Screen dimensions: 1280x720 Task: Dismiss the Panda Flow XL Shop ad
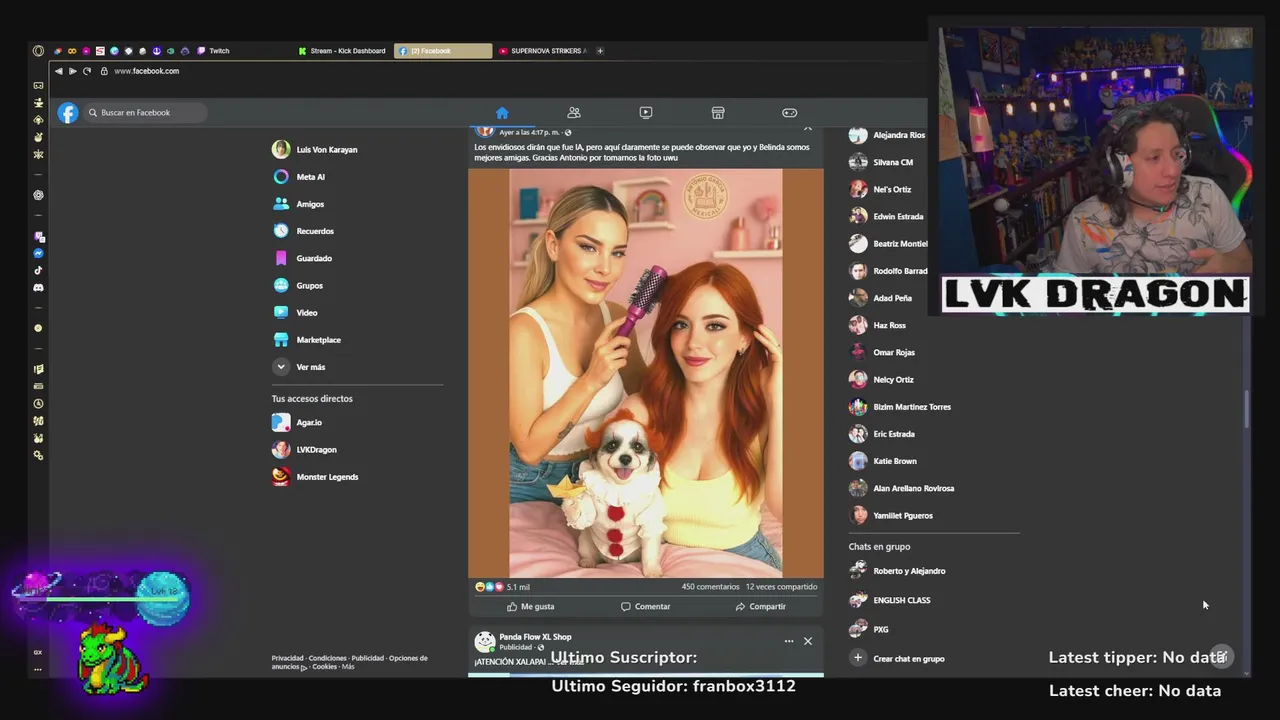(x=808, y=641)
